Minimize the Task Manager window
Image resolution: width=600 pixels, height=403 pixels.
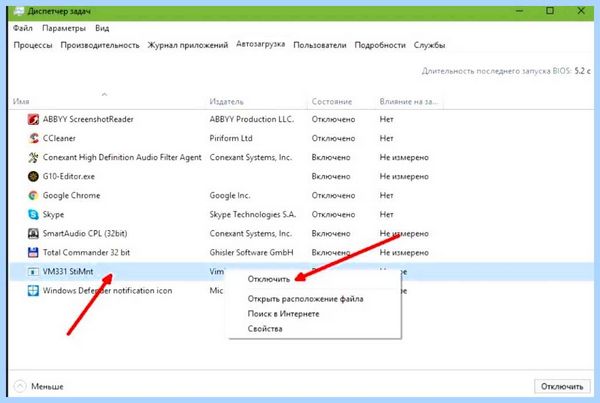519,11
